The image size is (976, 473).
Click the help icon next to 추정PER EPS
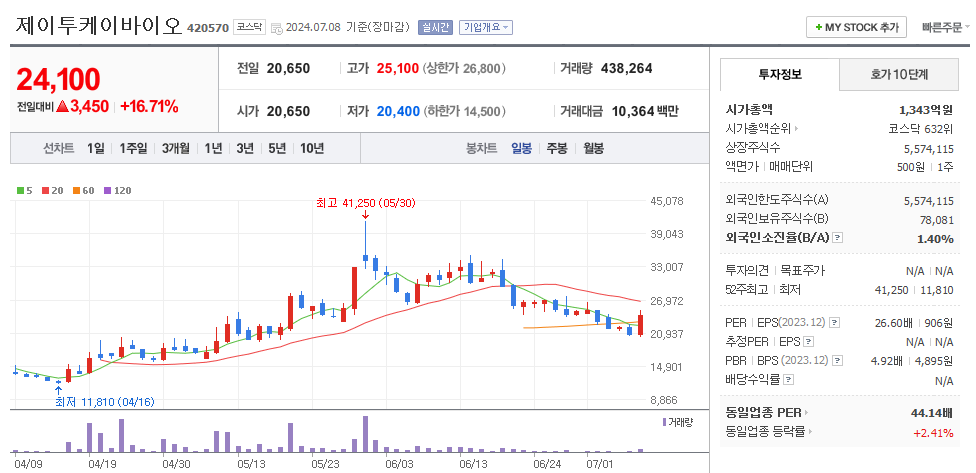pyautogui.click(x=808, y=342)
